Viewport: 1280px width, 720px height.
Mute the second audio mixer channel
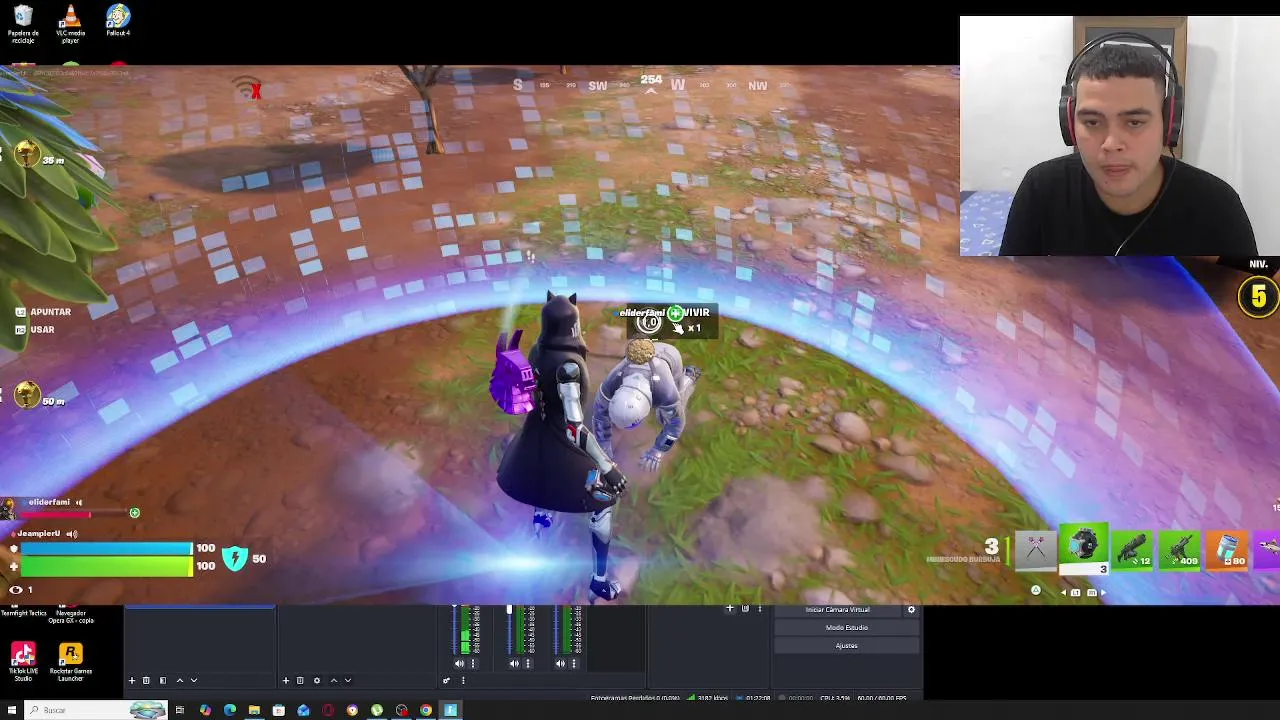click(x=514, y=663)
